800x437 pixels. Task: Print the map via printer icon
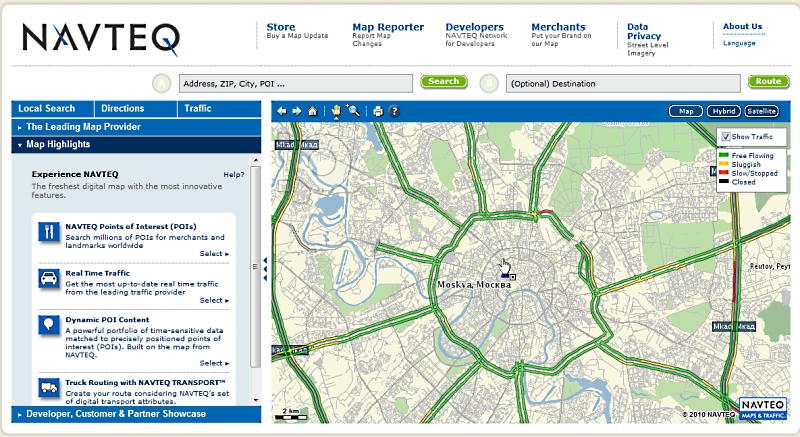click(378, 111)
